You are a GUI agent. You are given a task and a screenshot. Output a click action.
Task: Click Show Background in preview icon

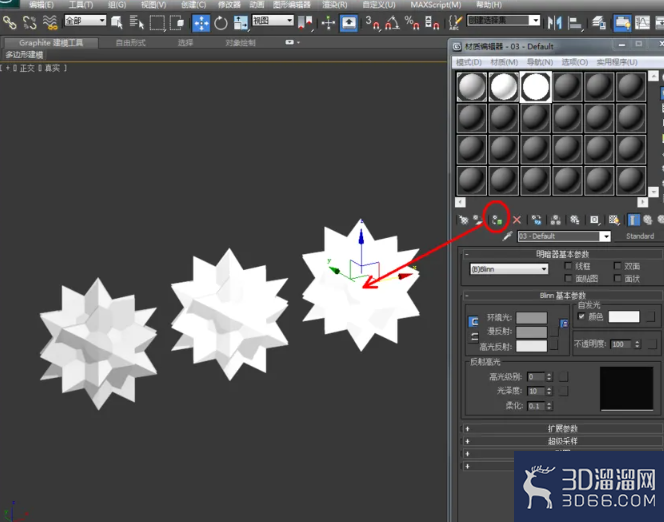[x=614, y=220]
